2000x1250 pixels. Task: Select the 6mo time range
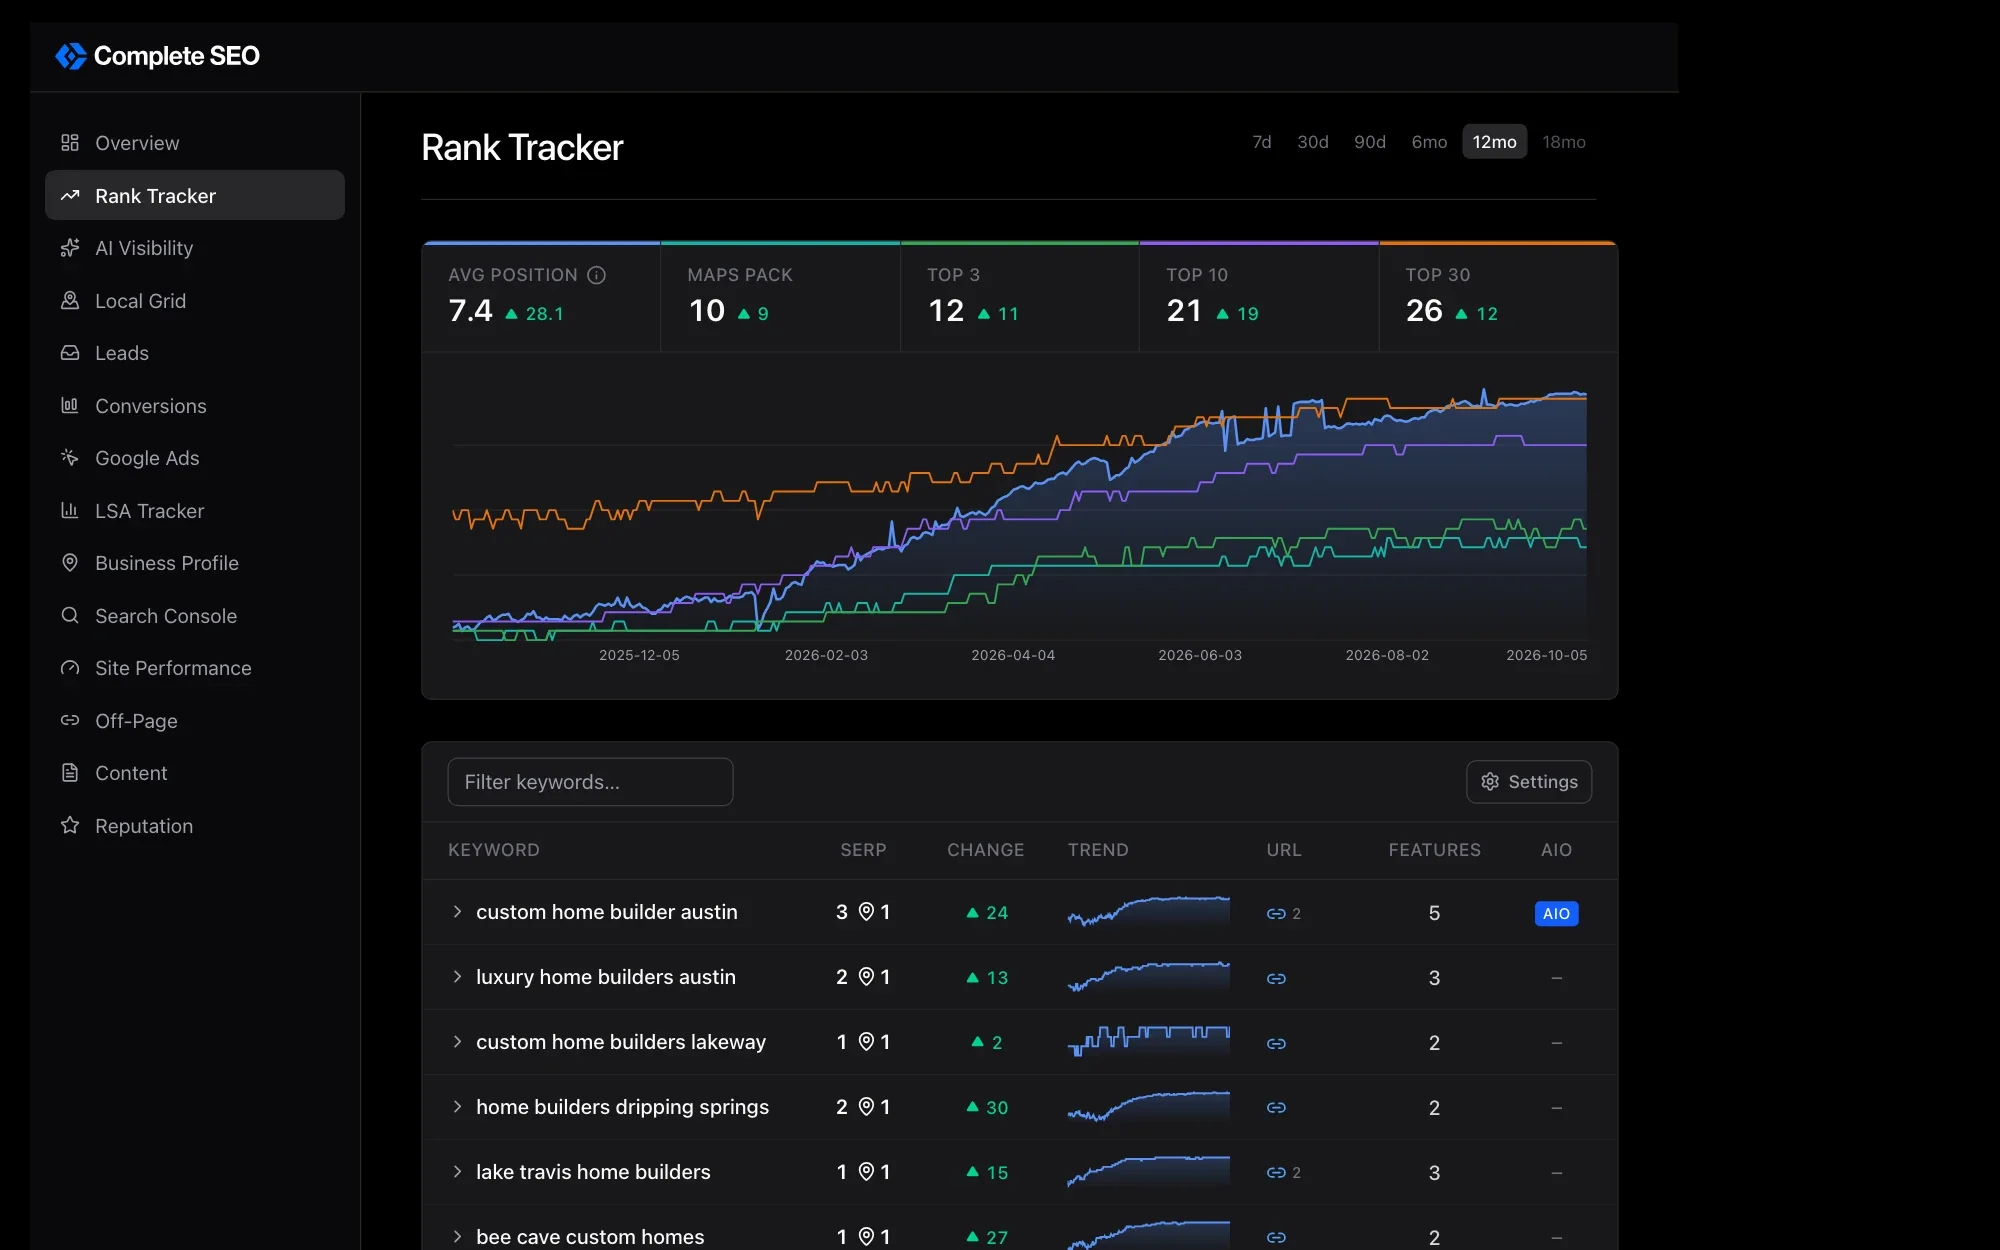coord(1429,142)
